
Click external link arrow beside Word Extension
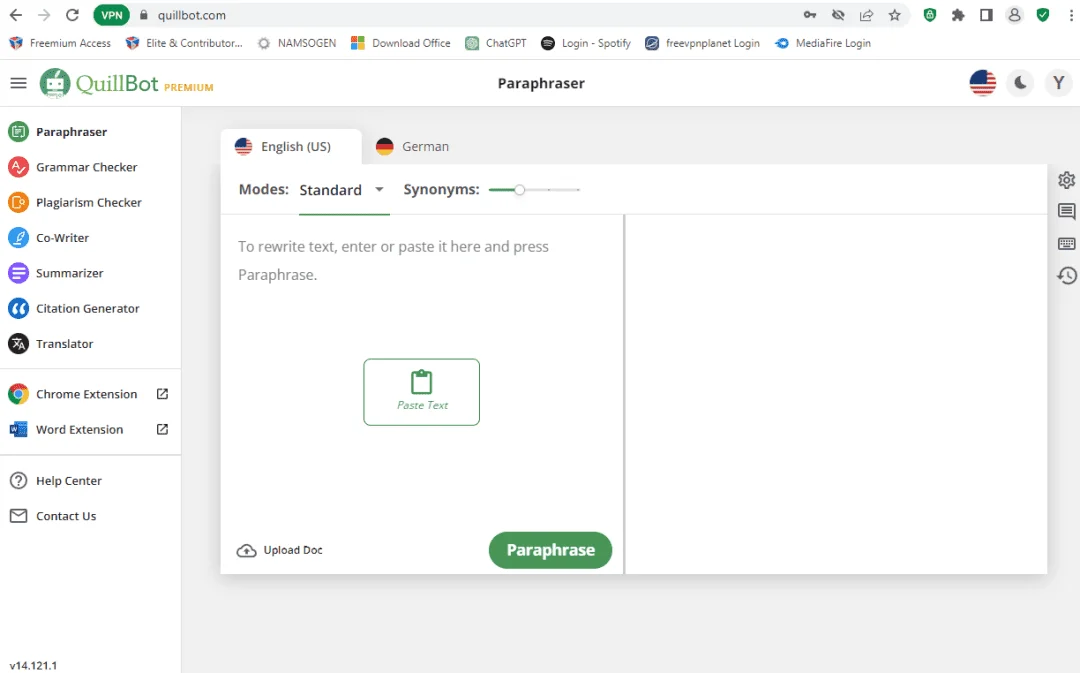click(163, 429)
